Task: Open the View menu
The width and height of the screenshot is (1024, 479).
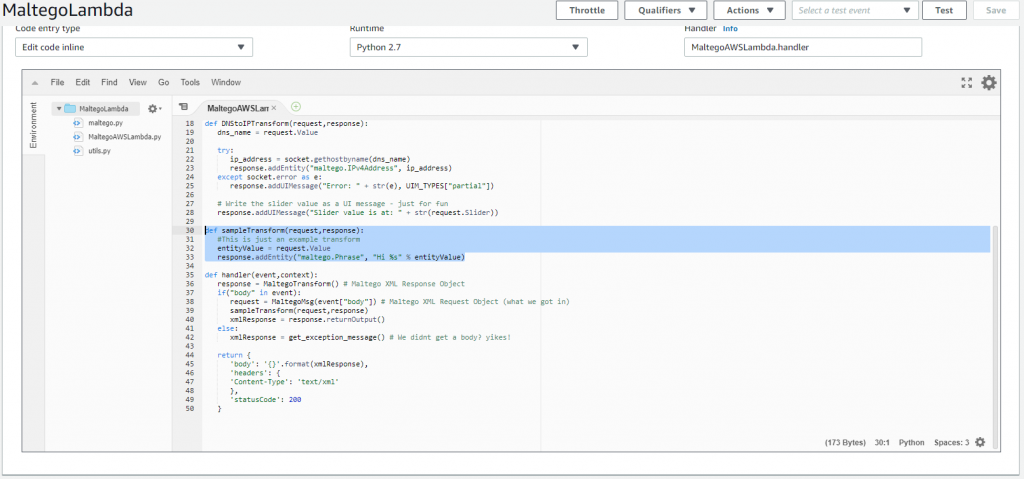Action: [x=138, y=82]
